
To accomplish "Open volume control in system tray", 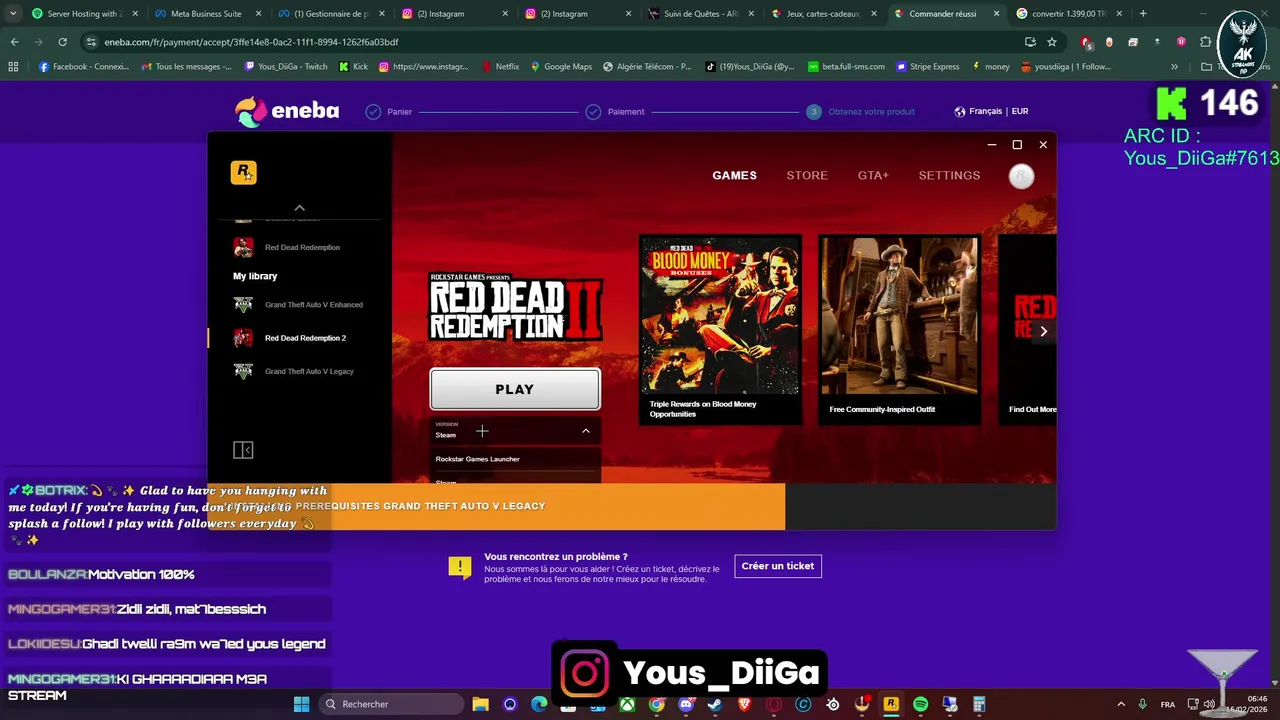I will click(x=1209, y=704).
